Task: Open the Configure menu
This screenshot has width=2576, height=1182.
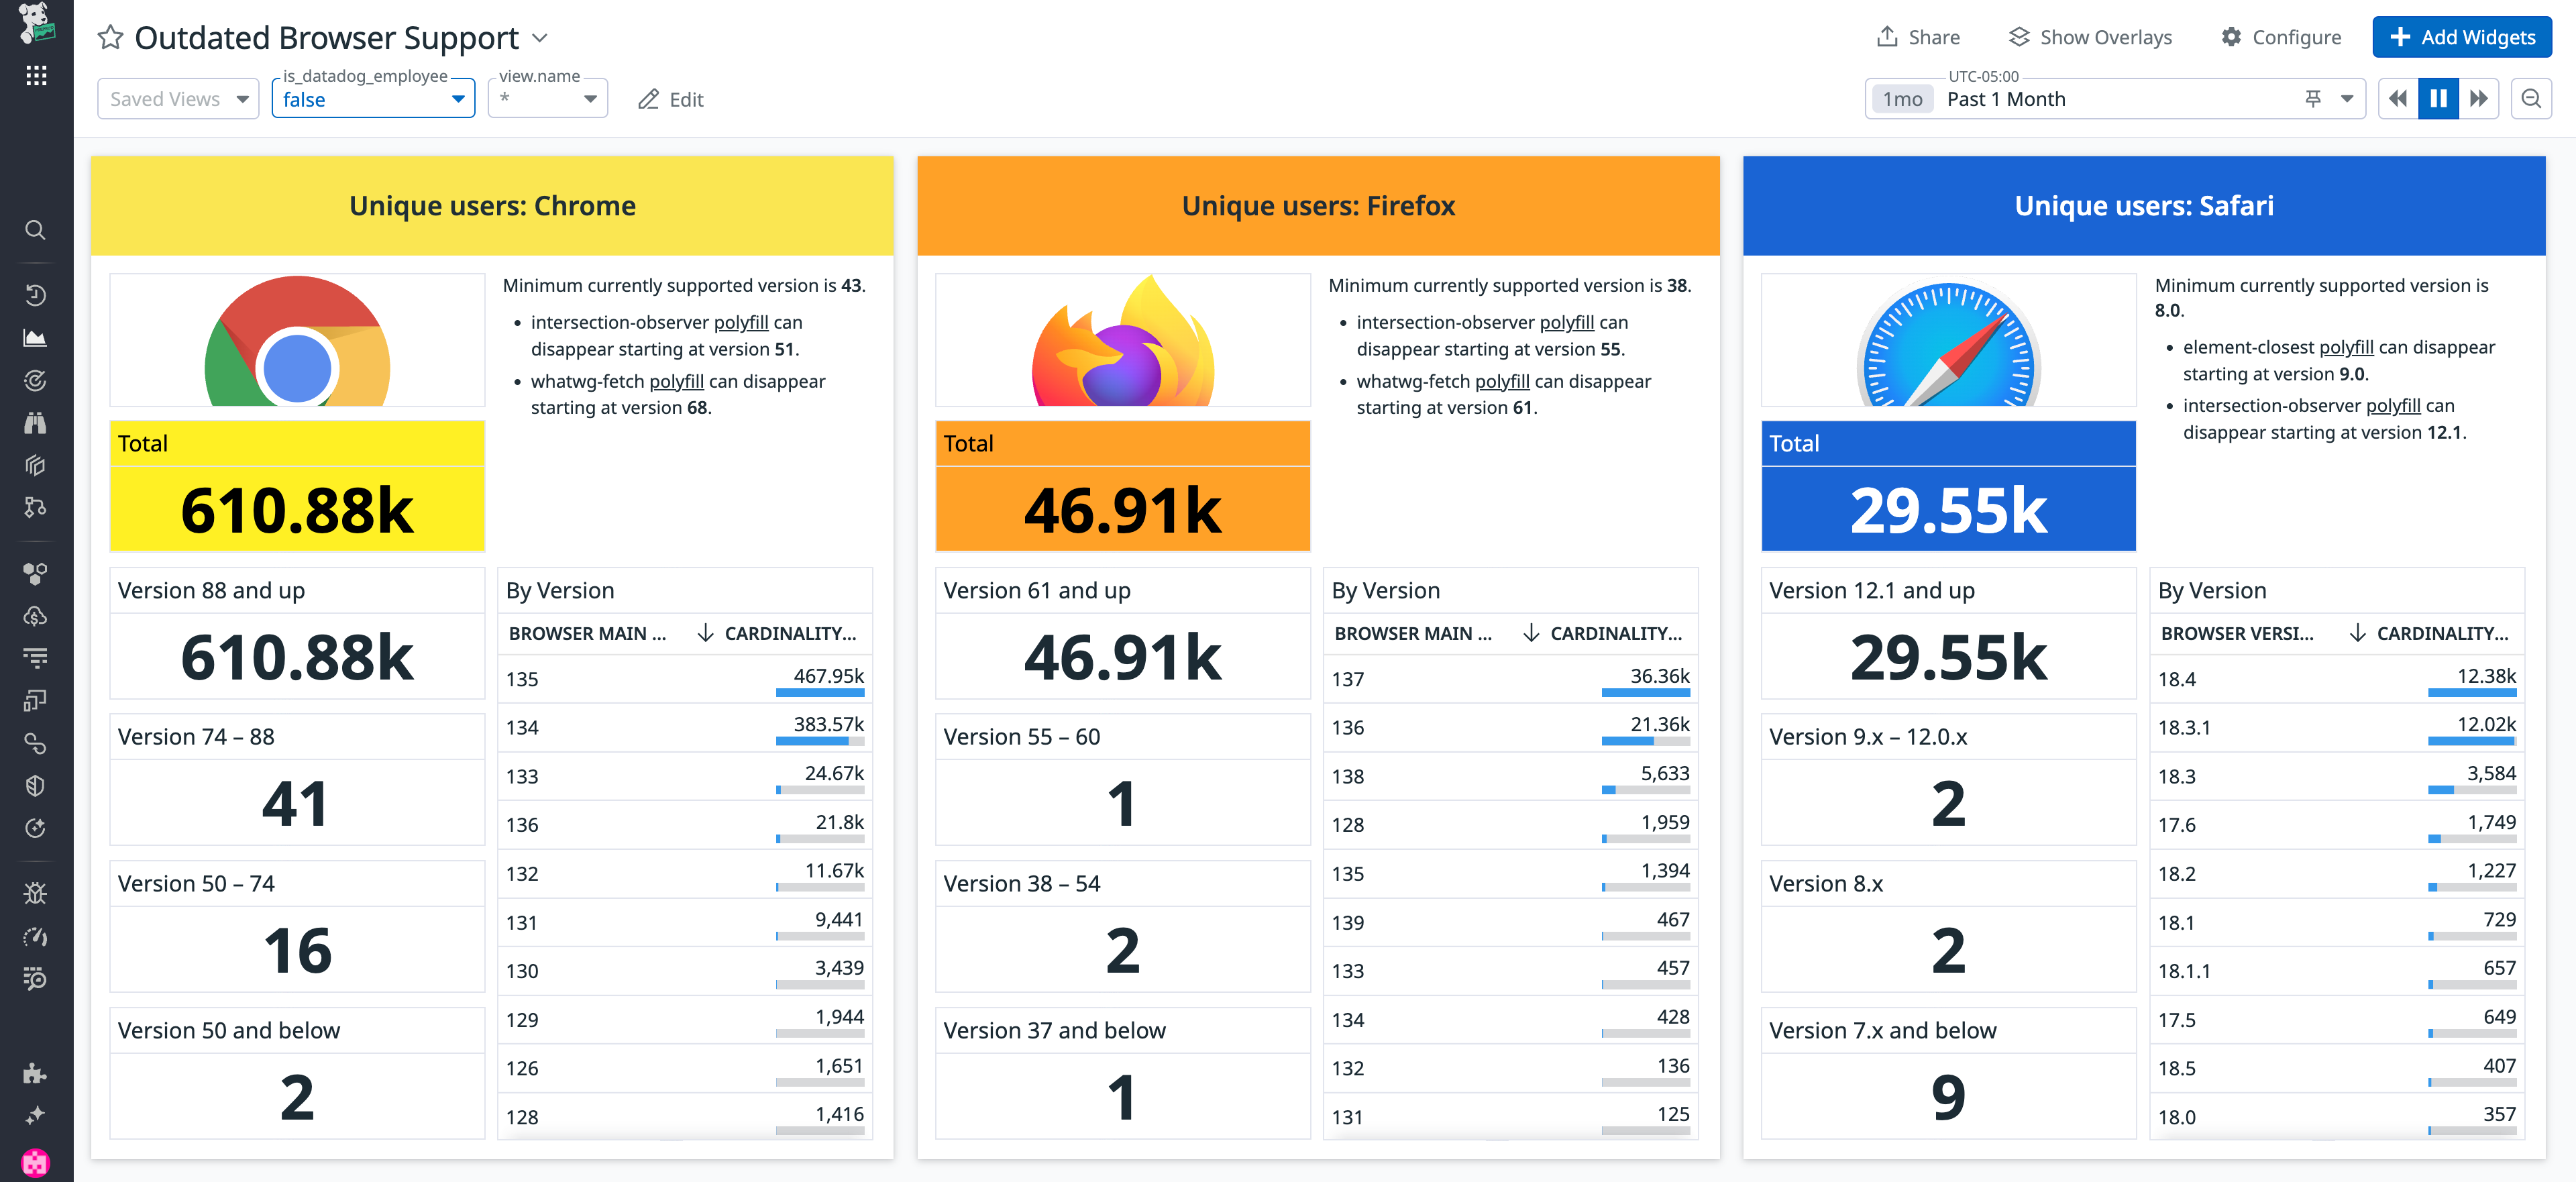Action: [x=2281, y=37]
